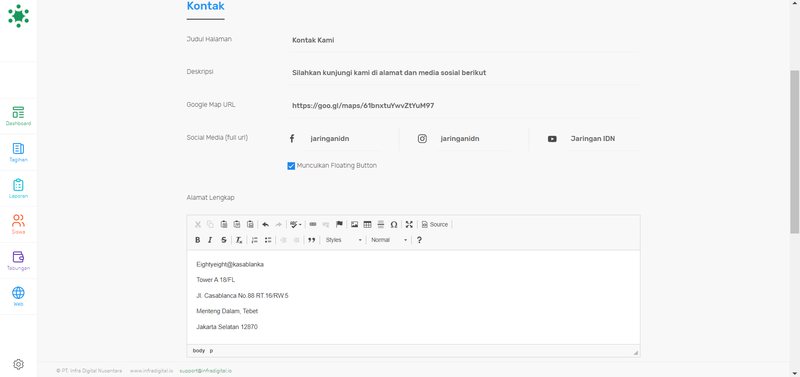Apply strikethrough formatting

pos(223,240)
